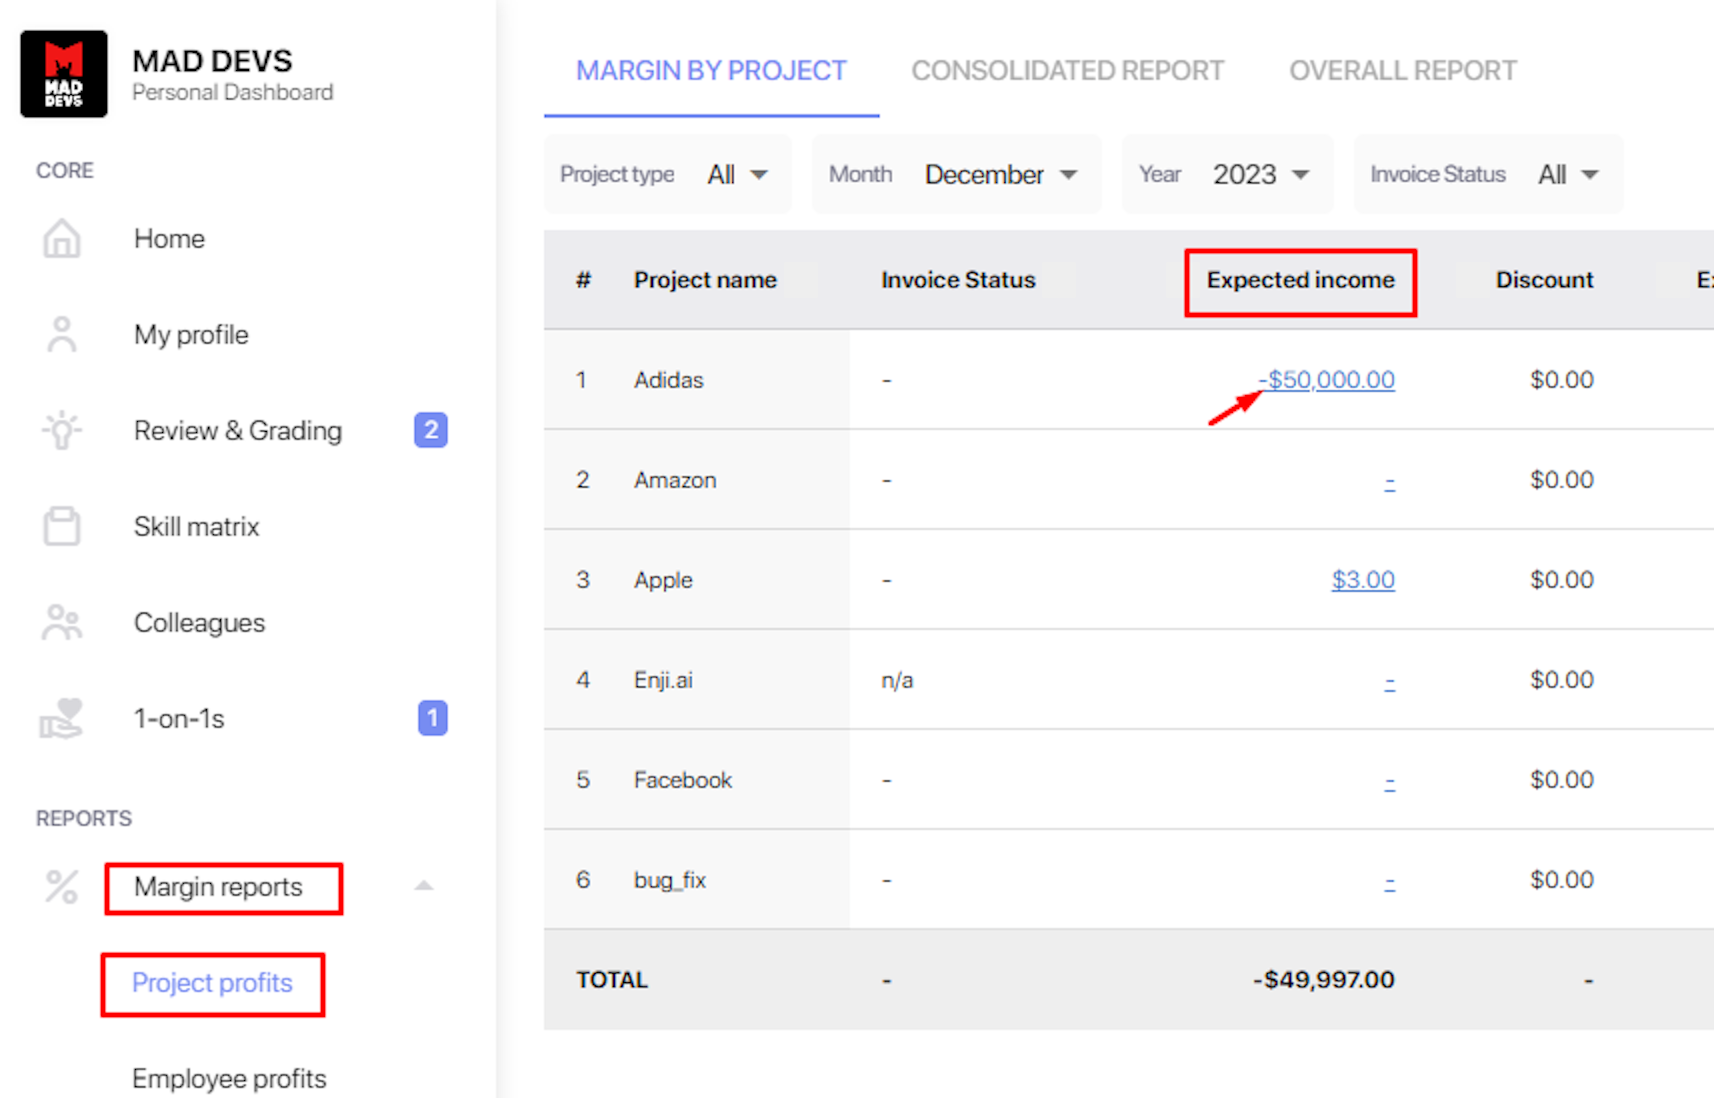1714x1098 pixels.
Task: Click Adidas expected income -$50,000.00 link
Action: pyautogui.click(x=1326, y=380)
